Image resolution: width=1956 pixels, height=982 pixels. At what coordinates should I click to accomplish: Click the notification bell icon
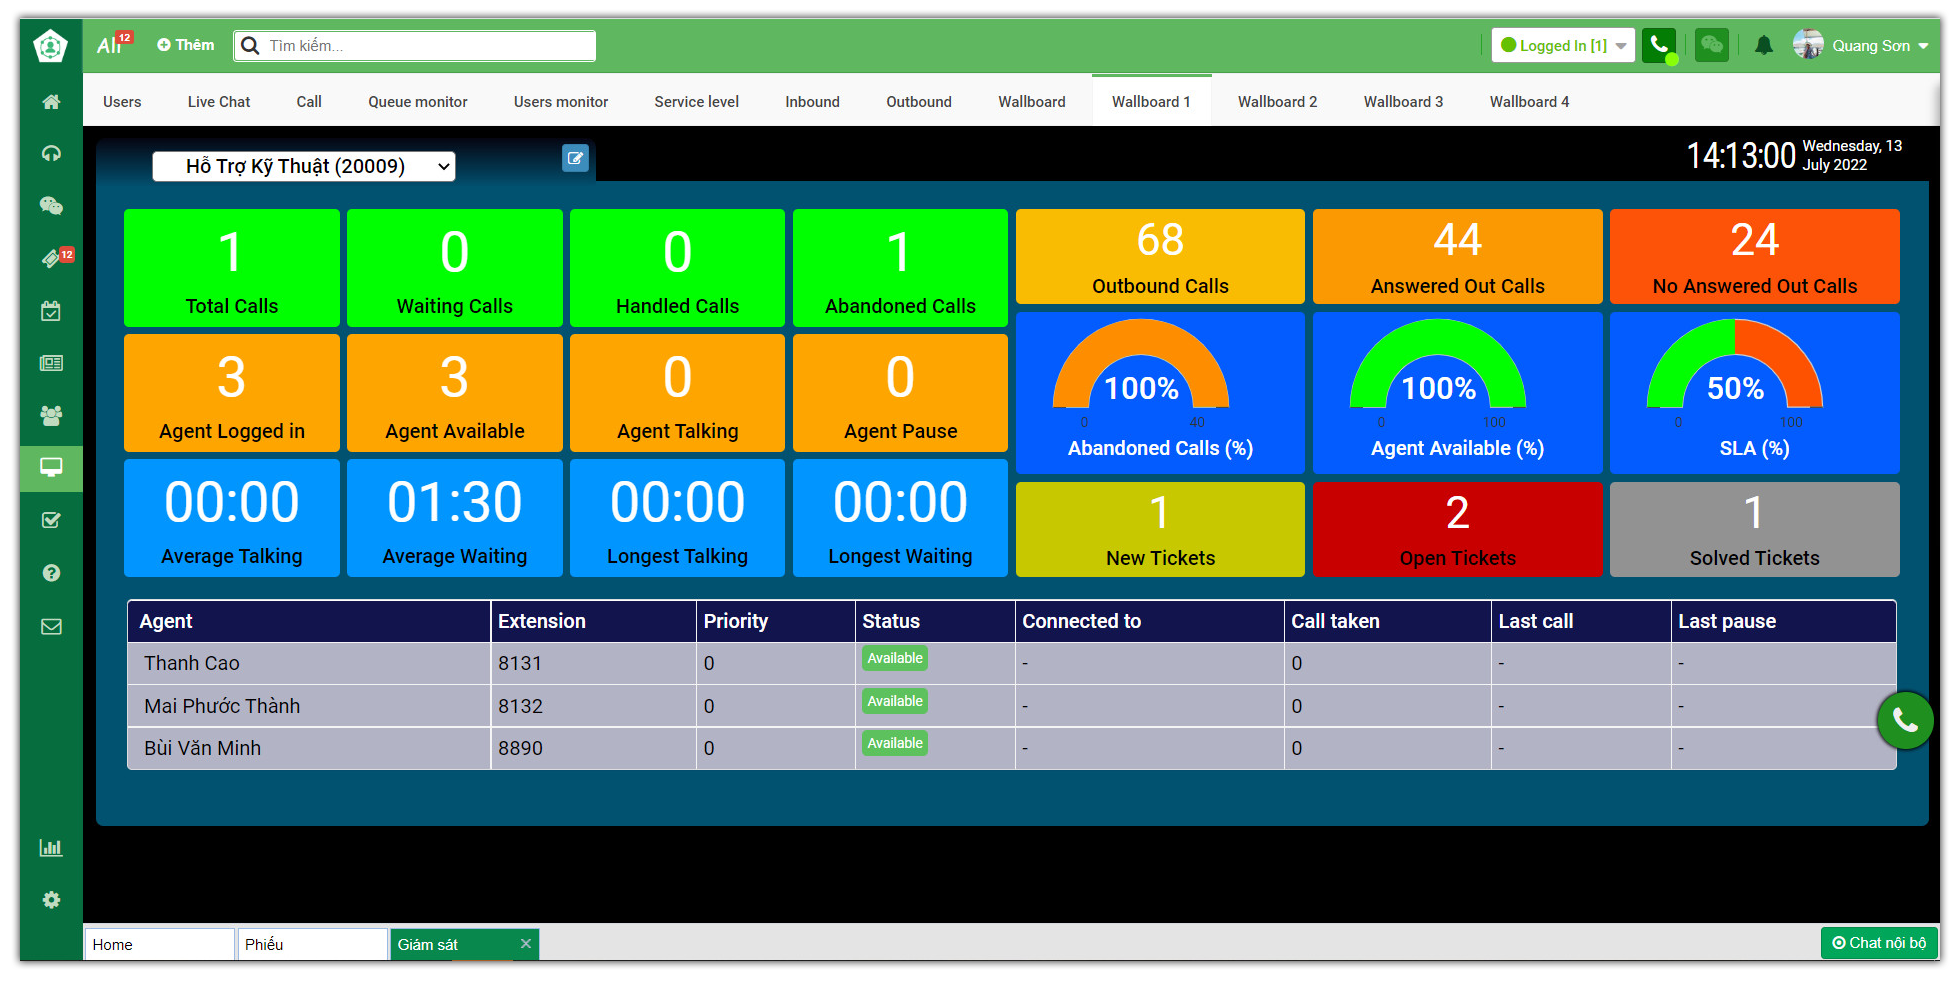[1764, 46]
